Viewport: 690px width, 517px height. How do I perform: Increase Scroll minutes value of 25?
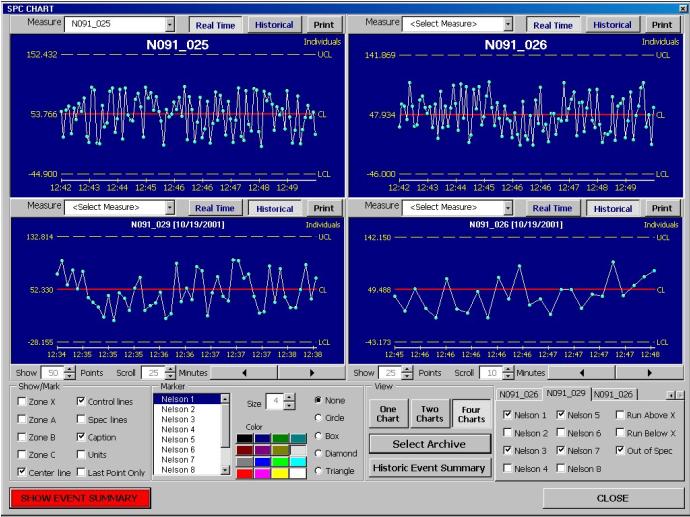point(170,370)
